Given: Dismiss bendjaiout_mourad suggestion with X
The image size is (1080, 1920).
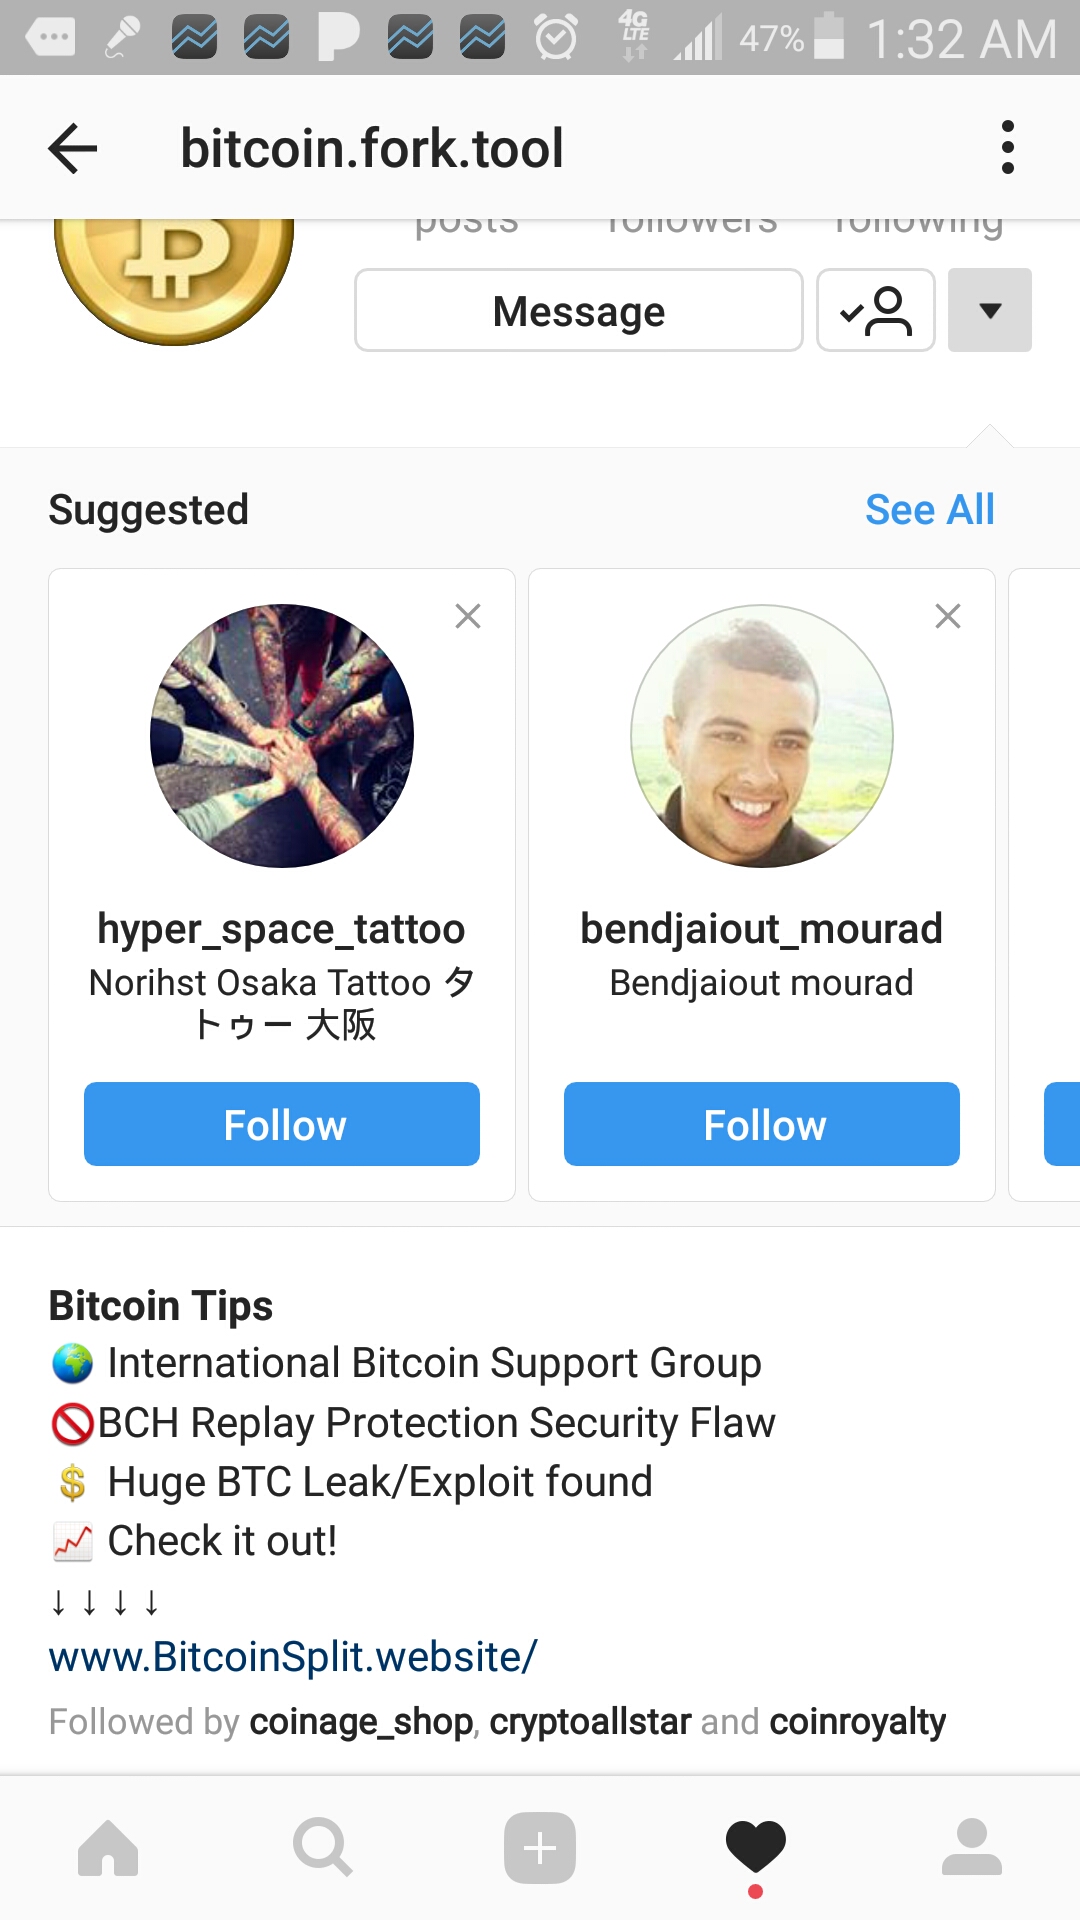Looking at the screenshot, I should pyautogui.click(x=947, y=616).
